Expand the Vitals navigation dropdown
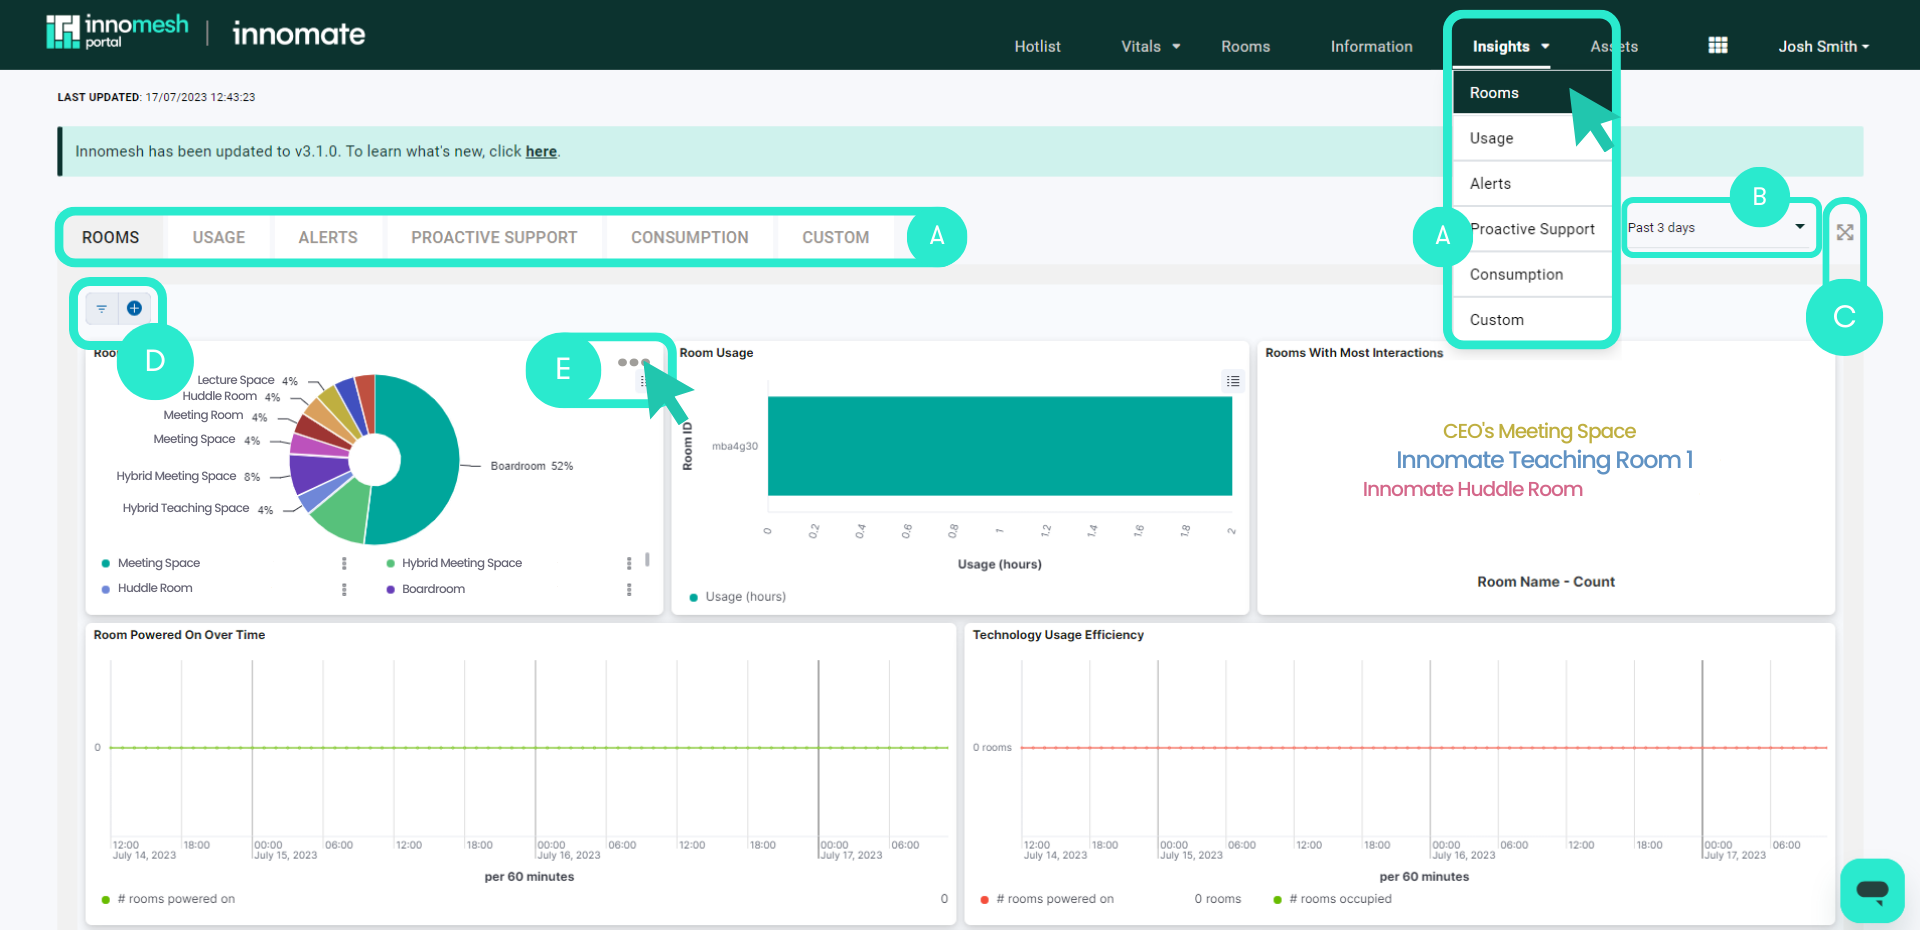This screenshot has width=1920, height=930. pos(1148,46)
